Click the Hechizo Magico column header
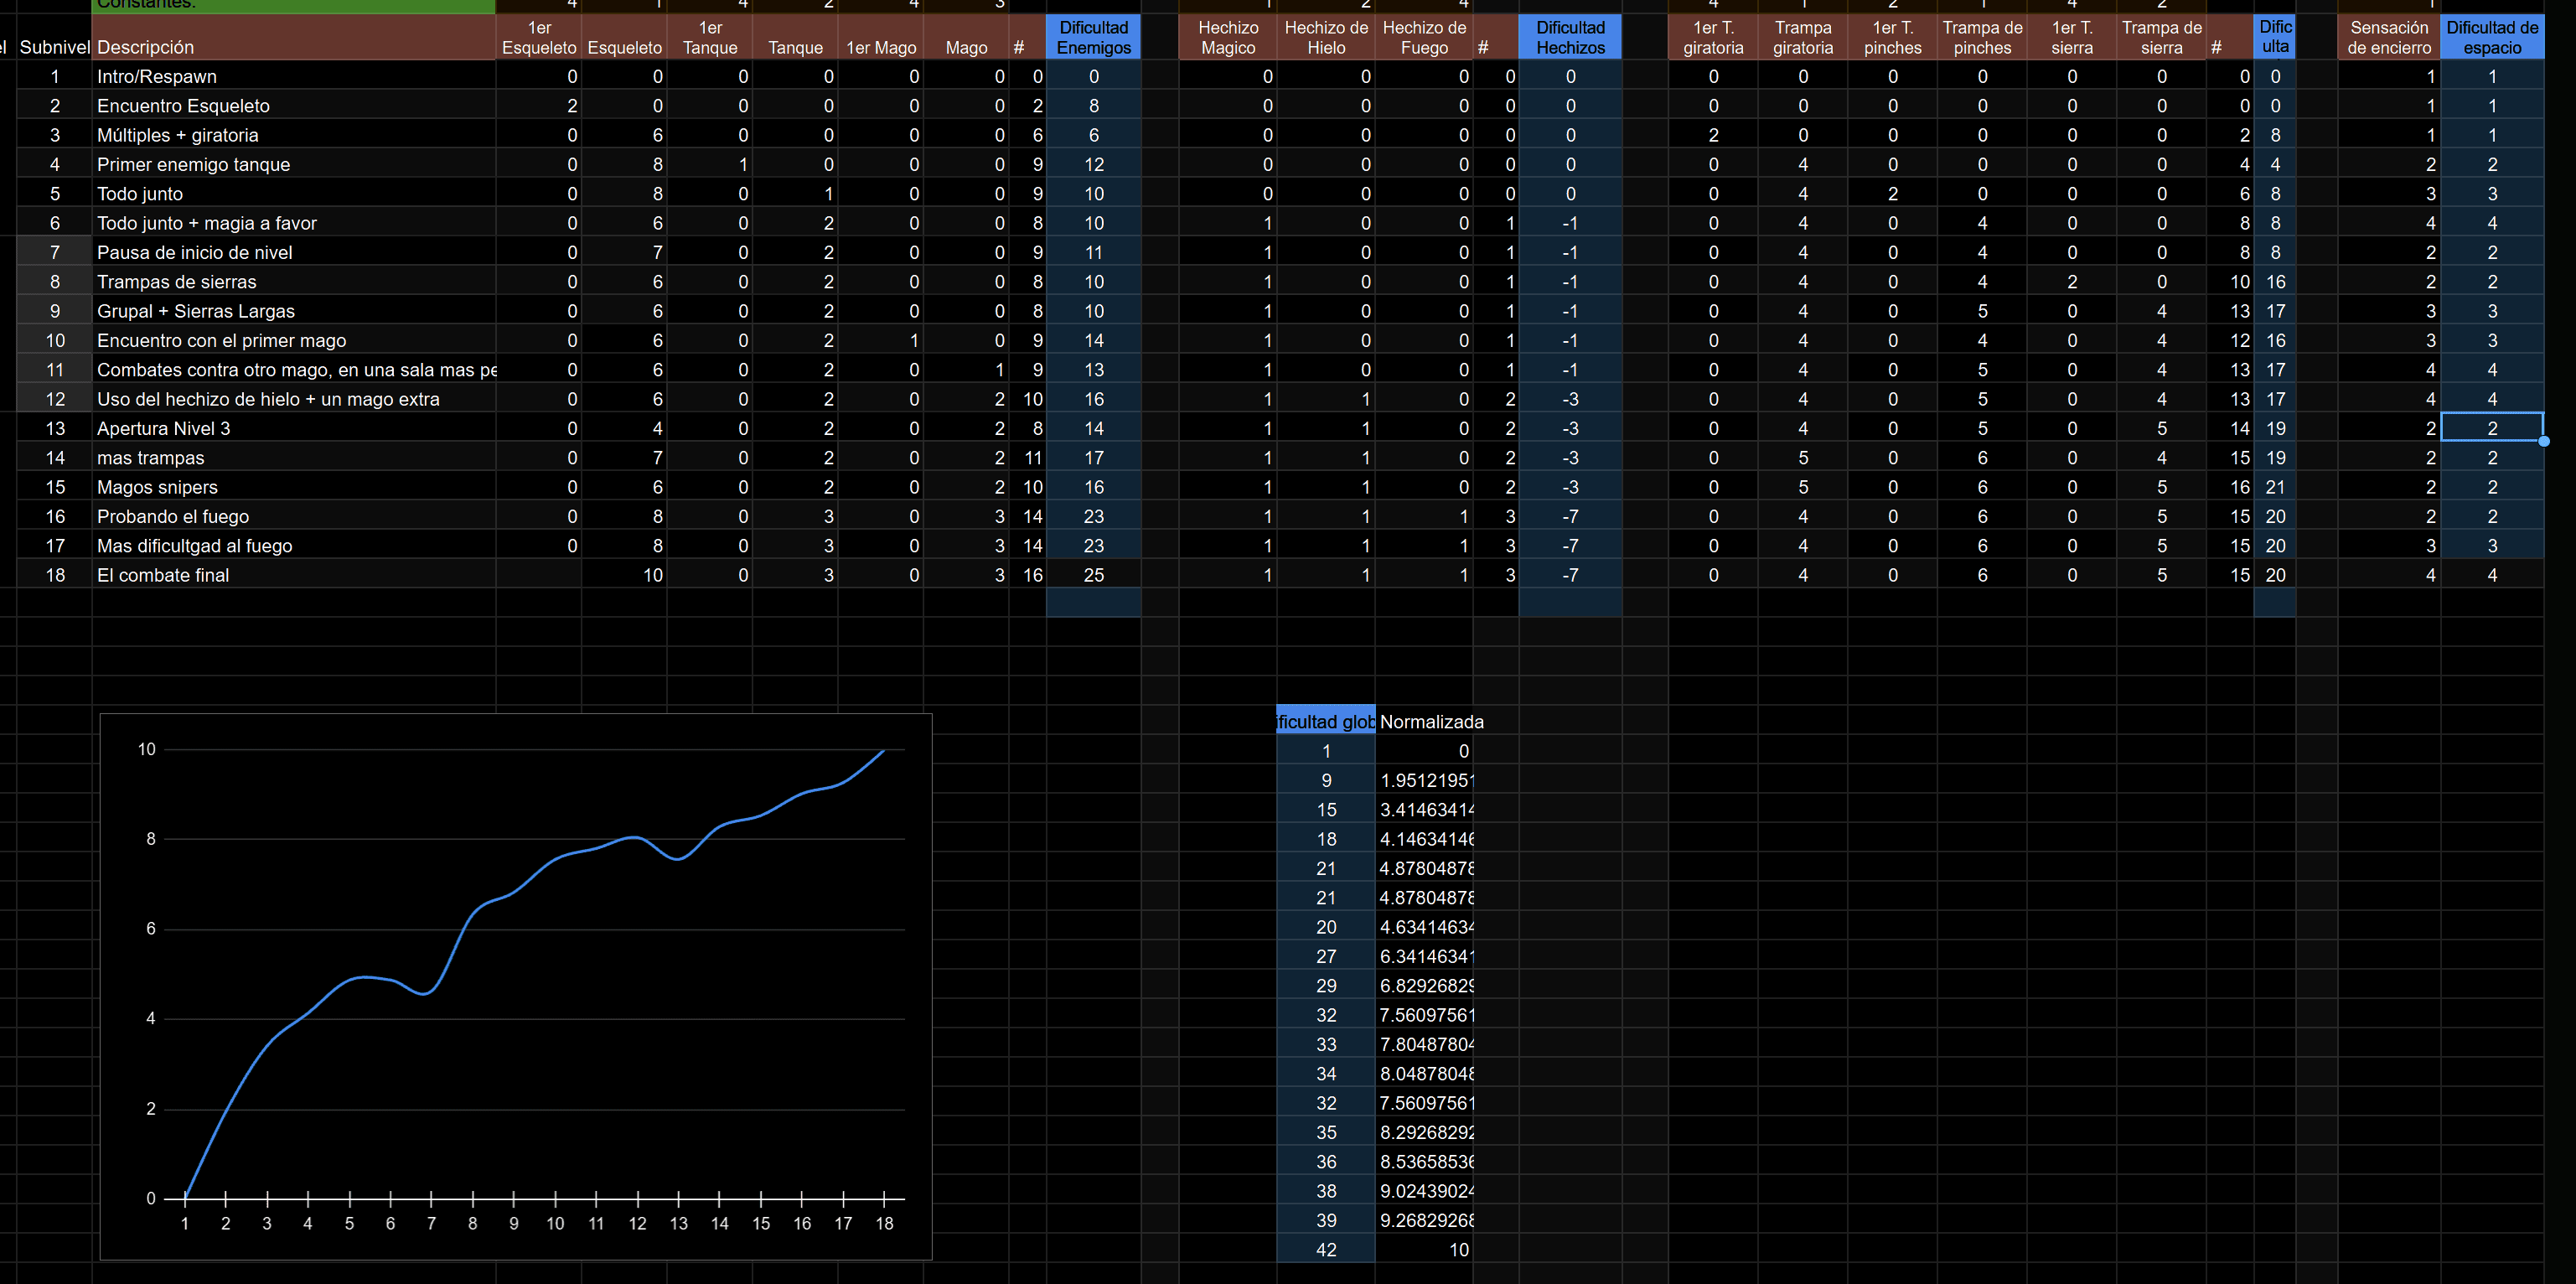The height and width of the screenshot is (1284, 2576). pyautogui.click(x=1228, y=37)
